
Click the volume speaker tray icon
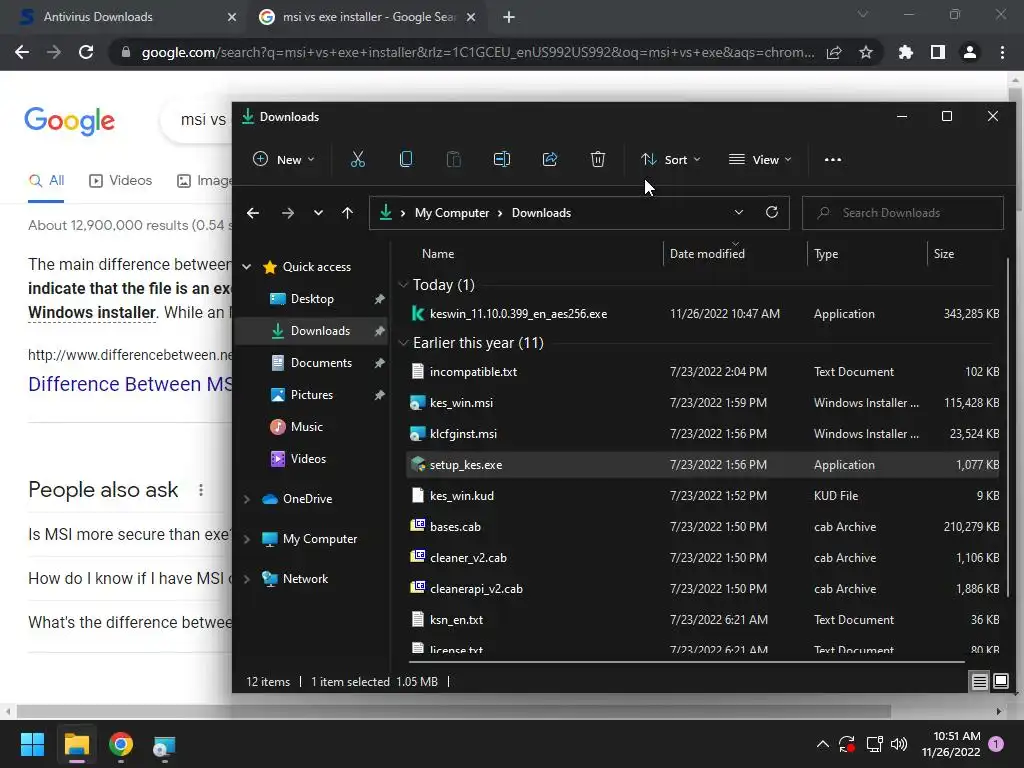899,744
